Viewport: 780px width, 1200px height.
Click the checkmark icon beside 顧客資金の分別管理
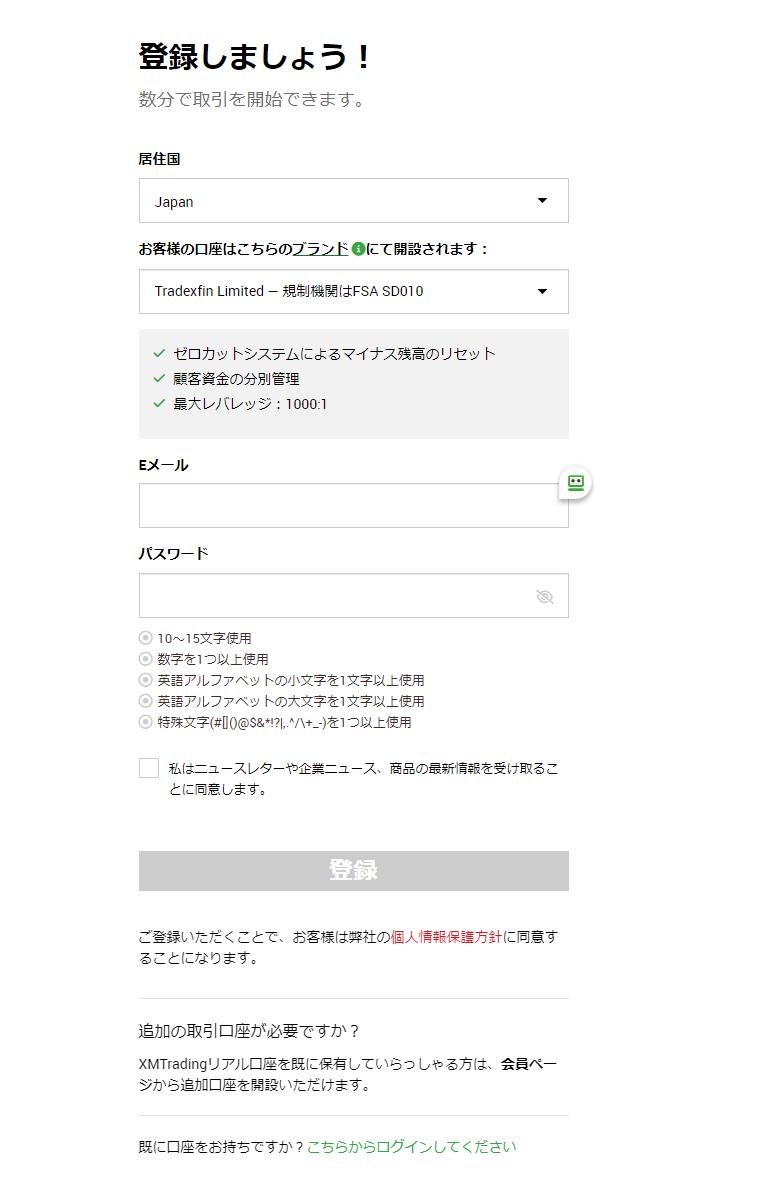159,378
